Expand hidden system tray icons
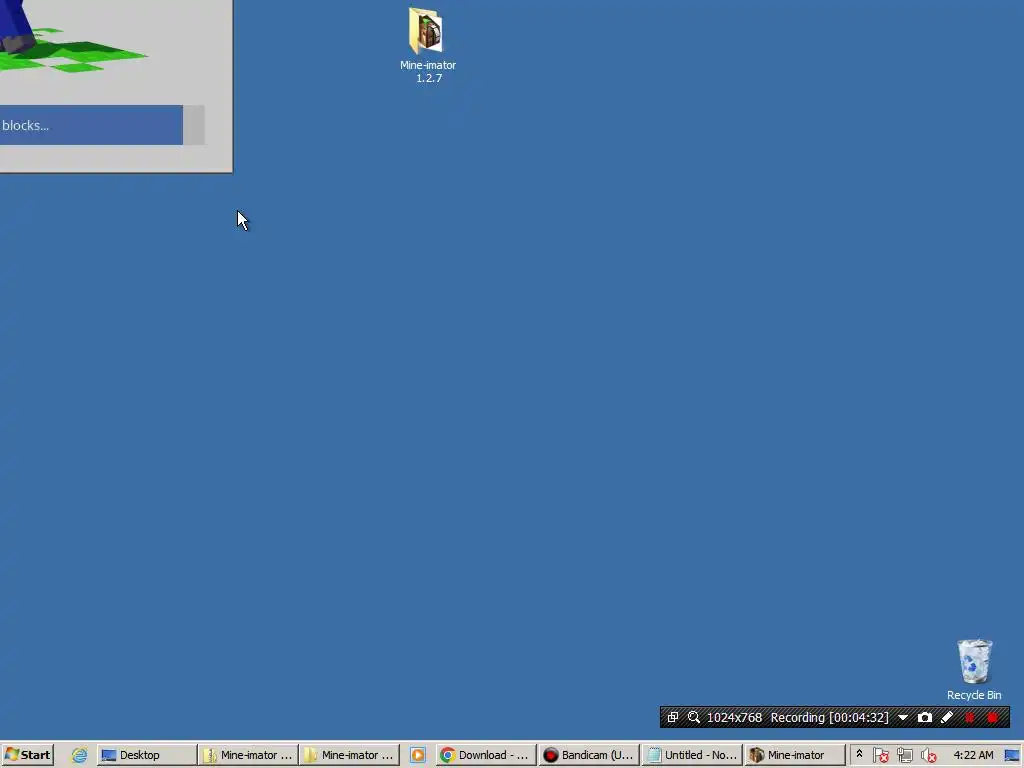1024x768 pixels. click(x=859, y=754)
